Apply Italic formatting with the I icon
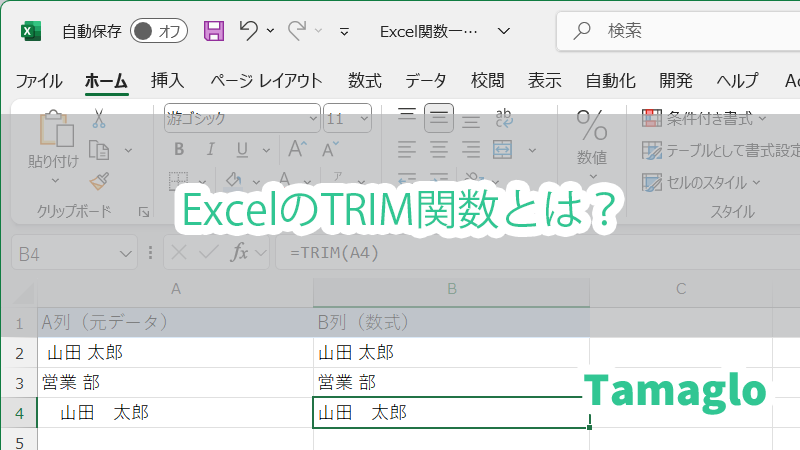This screenshot has width=800, height=450. point(209,150)
